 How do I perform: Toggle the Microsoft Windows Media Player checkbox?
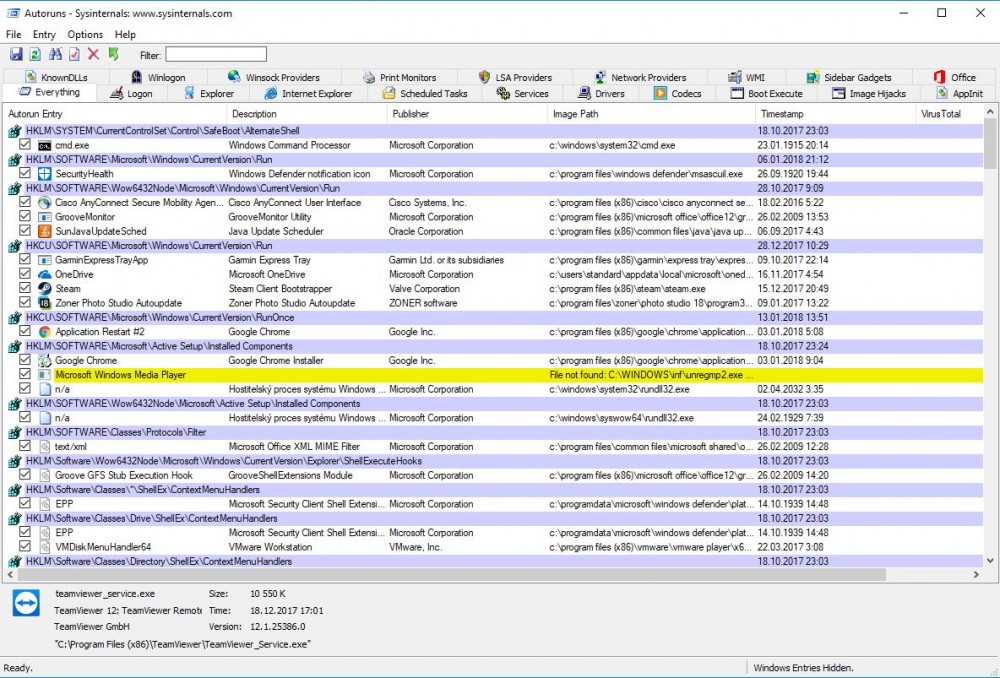(25, 375)
